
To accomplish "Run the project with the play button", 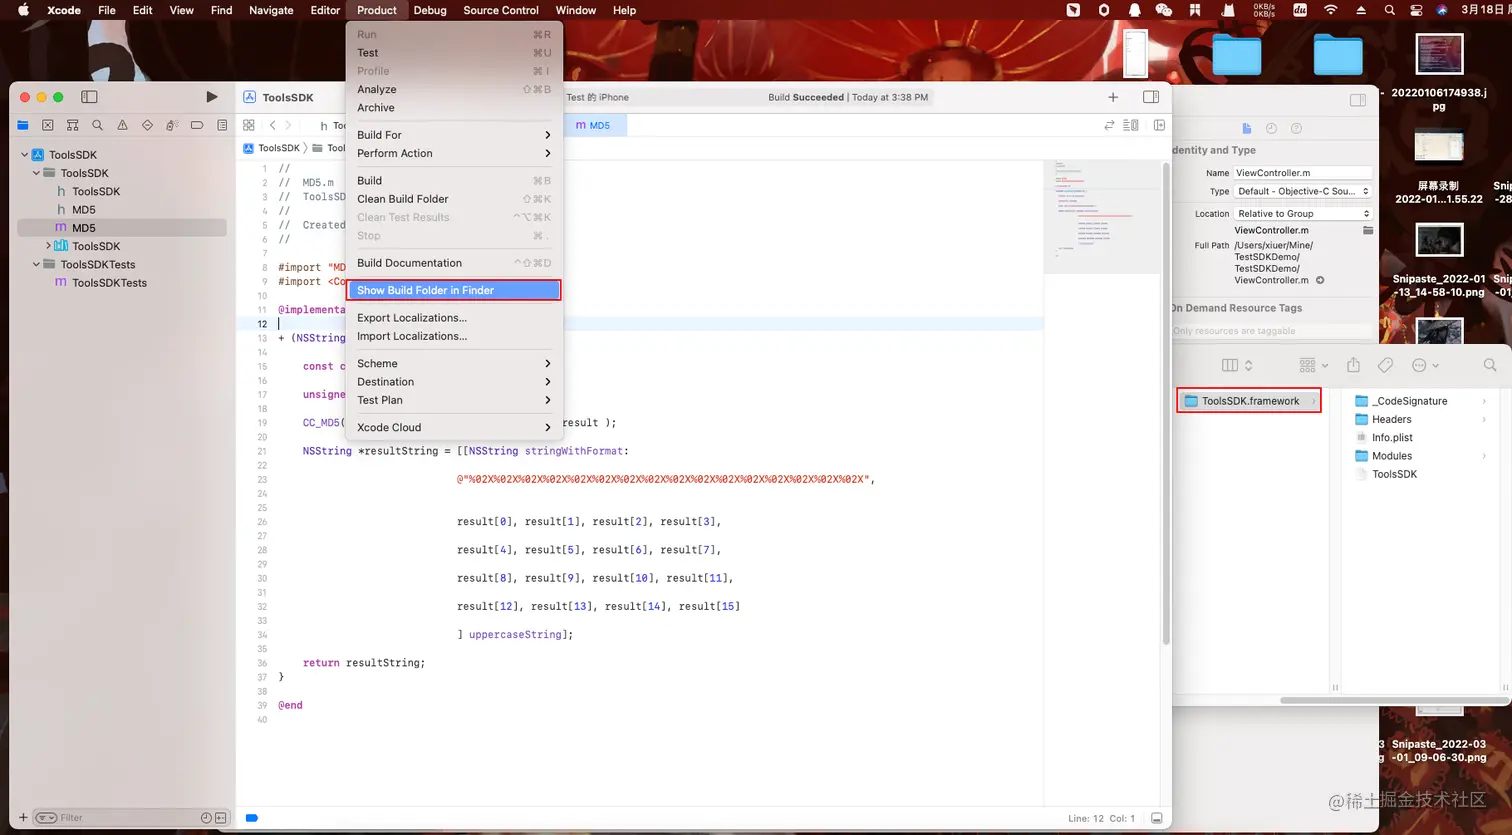I will tap(211, 97).
